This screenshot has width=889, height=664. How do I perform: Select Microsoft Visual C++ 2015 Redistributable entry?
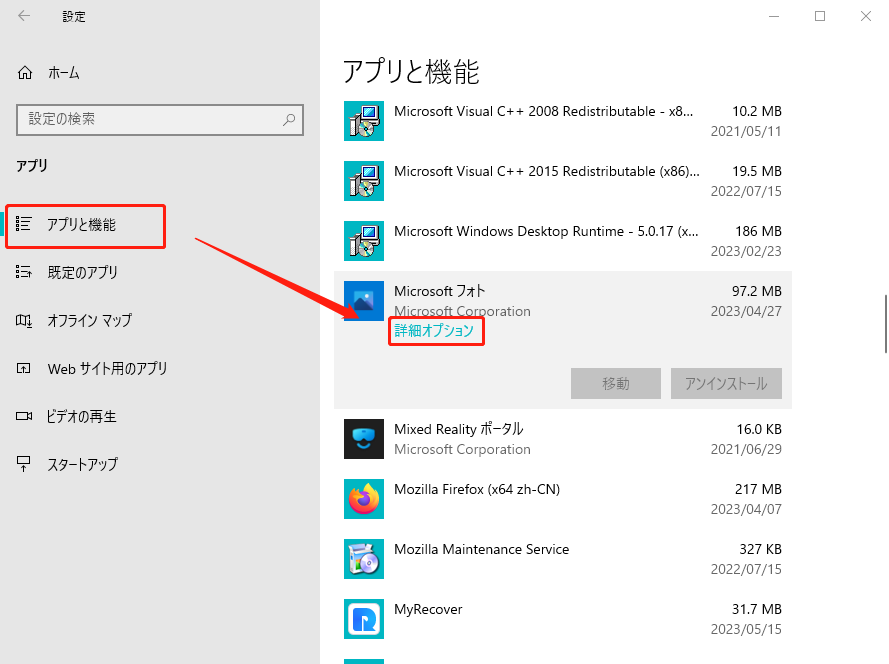click(x=563, y=181)
